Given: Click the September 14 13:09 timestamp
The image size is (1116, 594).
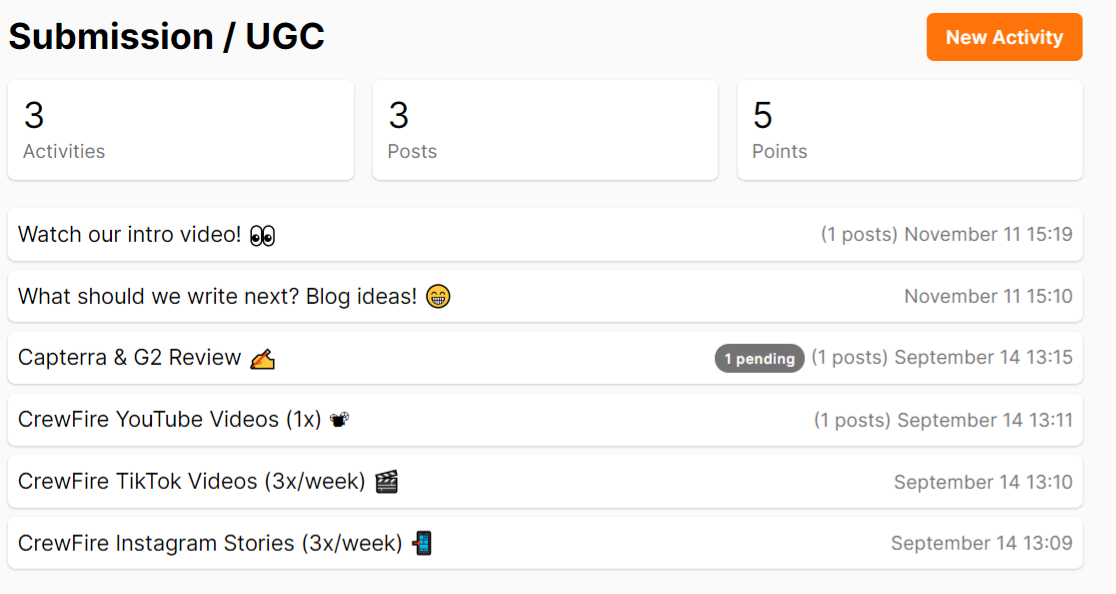Looking at the screenshot, I should click(x=981, y=543).
